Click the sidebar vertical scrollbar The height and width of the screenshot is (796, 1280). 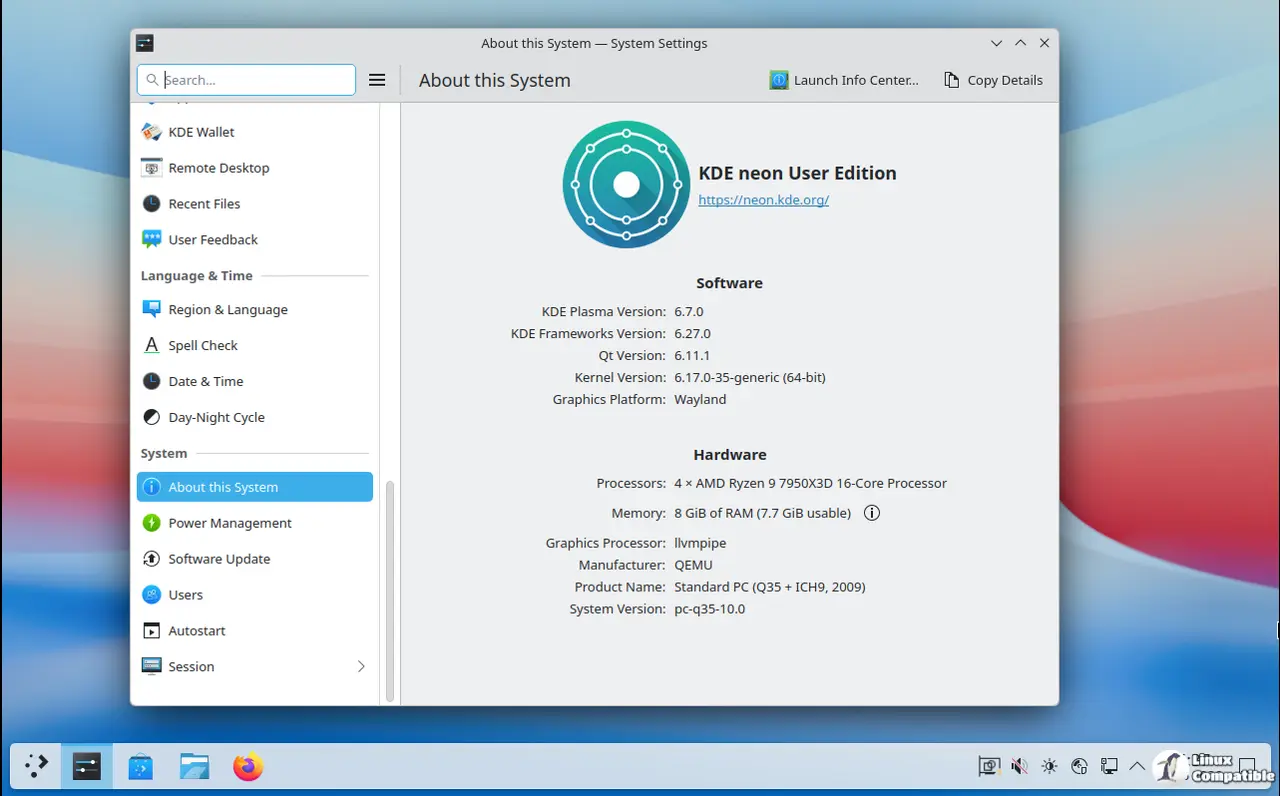point(390,590)
